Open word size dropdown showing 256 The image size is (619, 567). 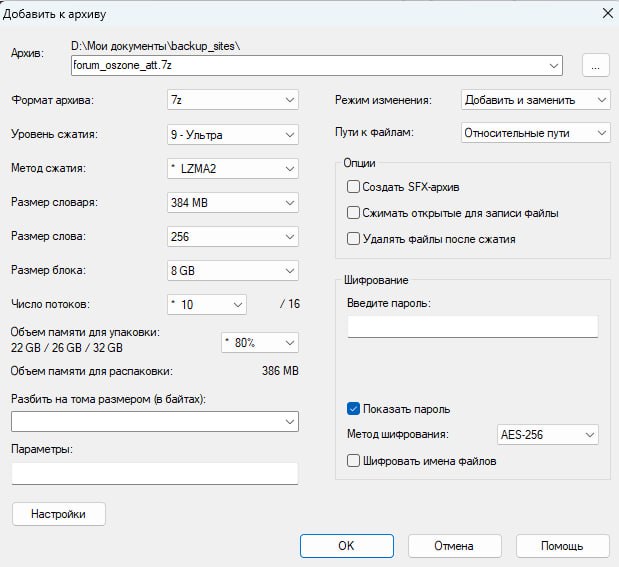233,237
